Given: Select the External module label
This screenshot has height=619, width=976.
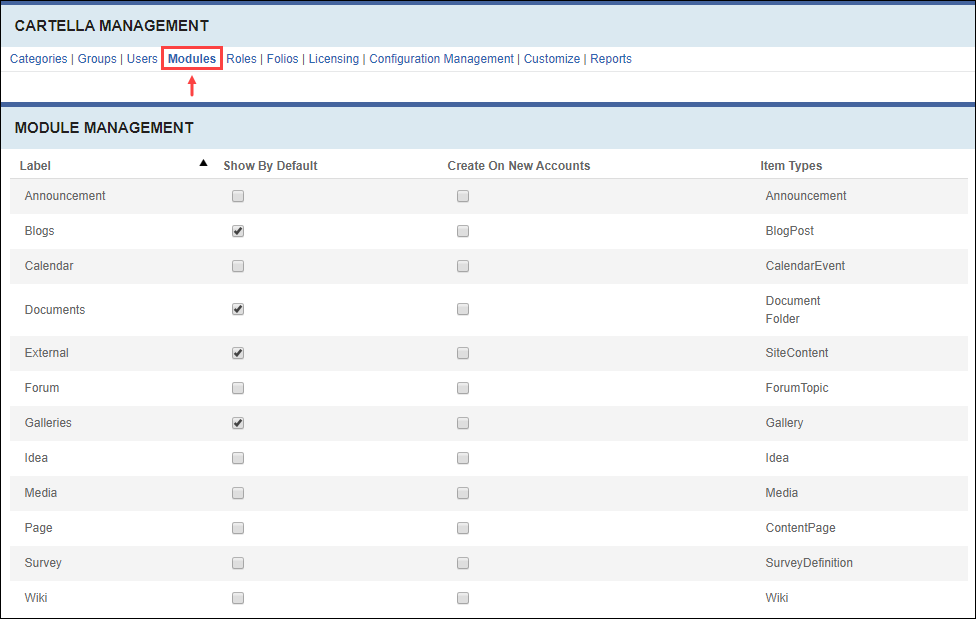Looking at the screenshot, I should point(47,352).
